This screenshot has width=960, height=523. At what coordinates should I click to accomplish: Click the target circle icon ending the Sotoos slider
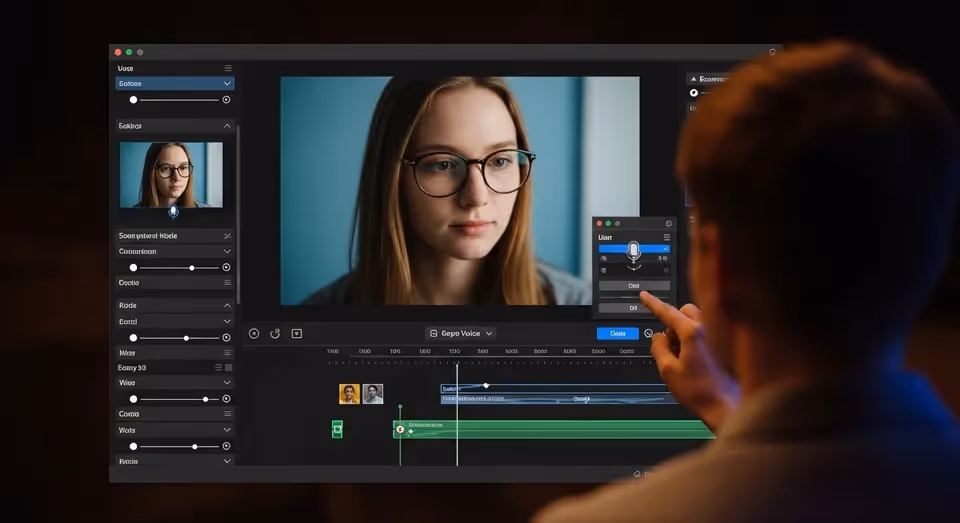tap(226, 100)
